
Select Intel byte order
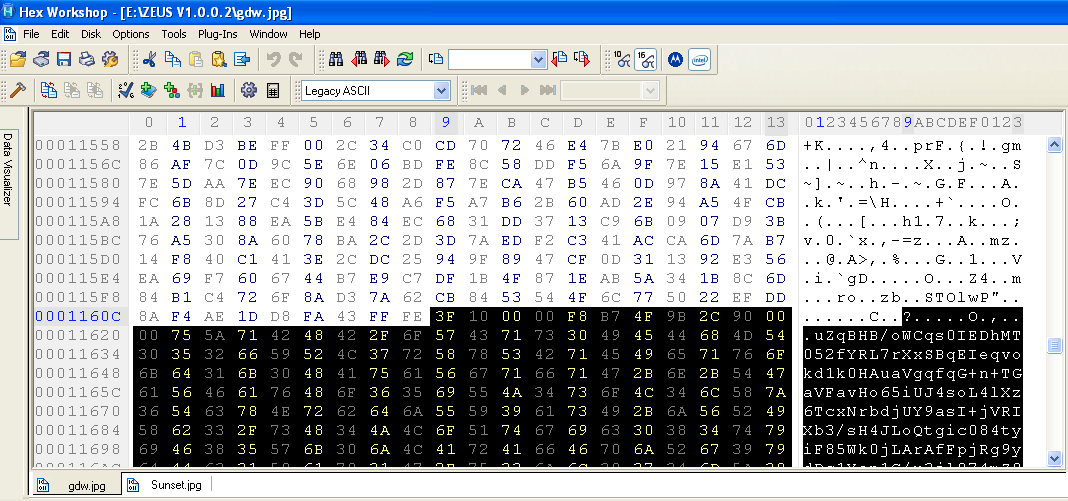pos(699,60)
